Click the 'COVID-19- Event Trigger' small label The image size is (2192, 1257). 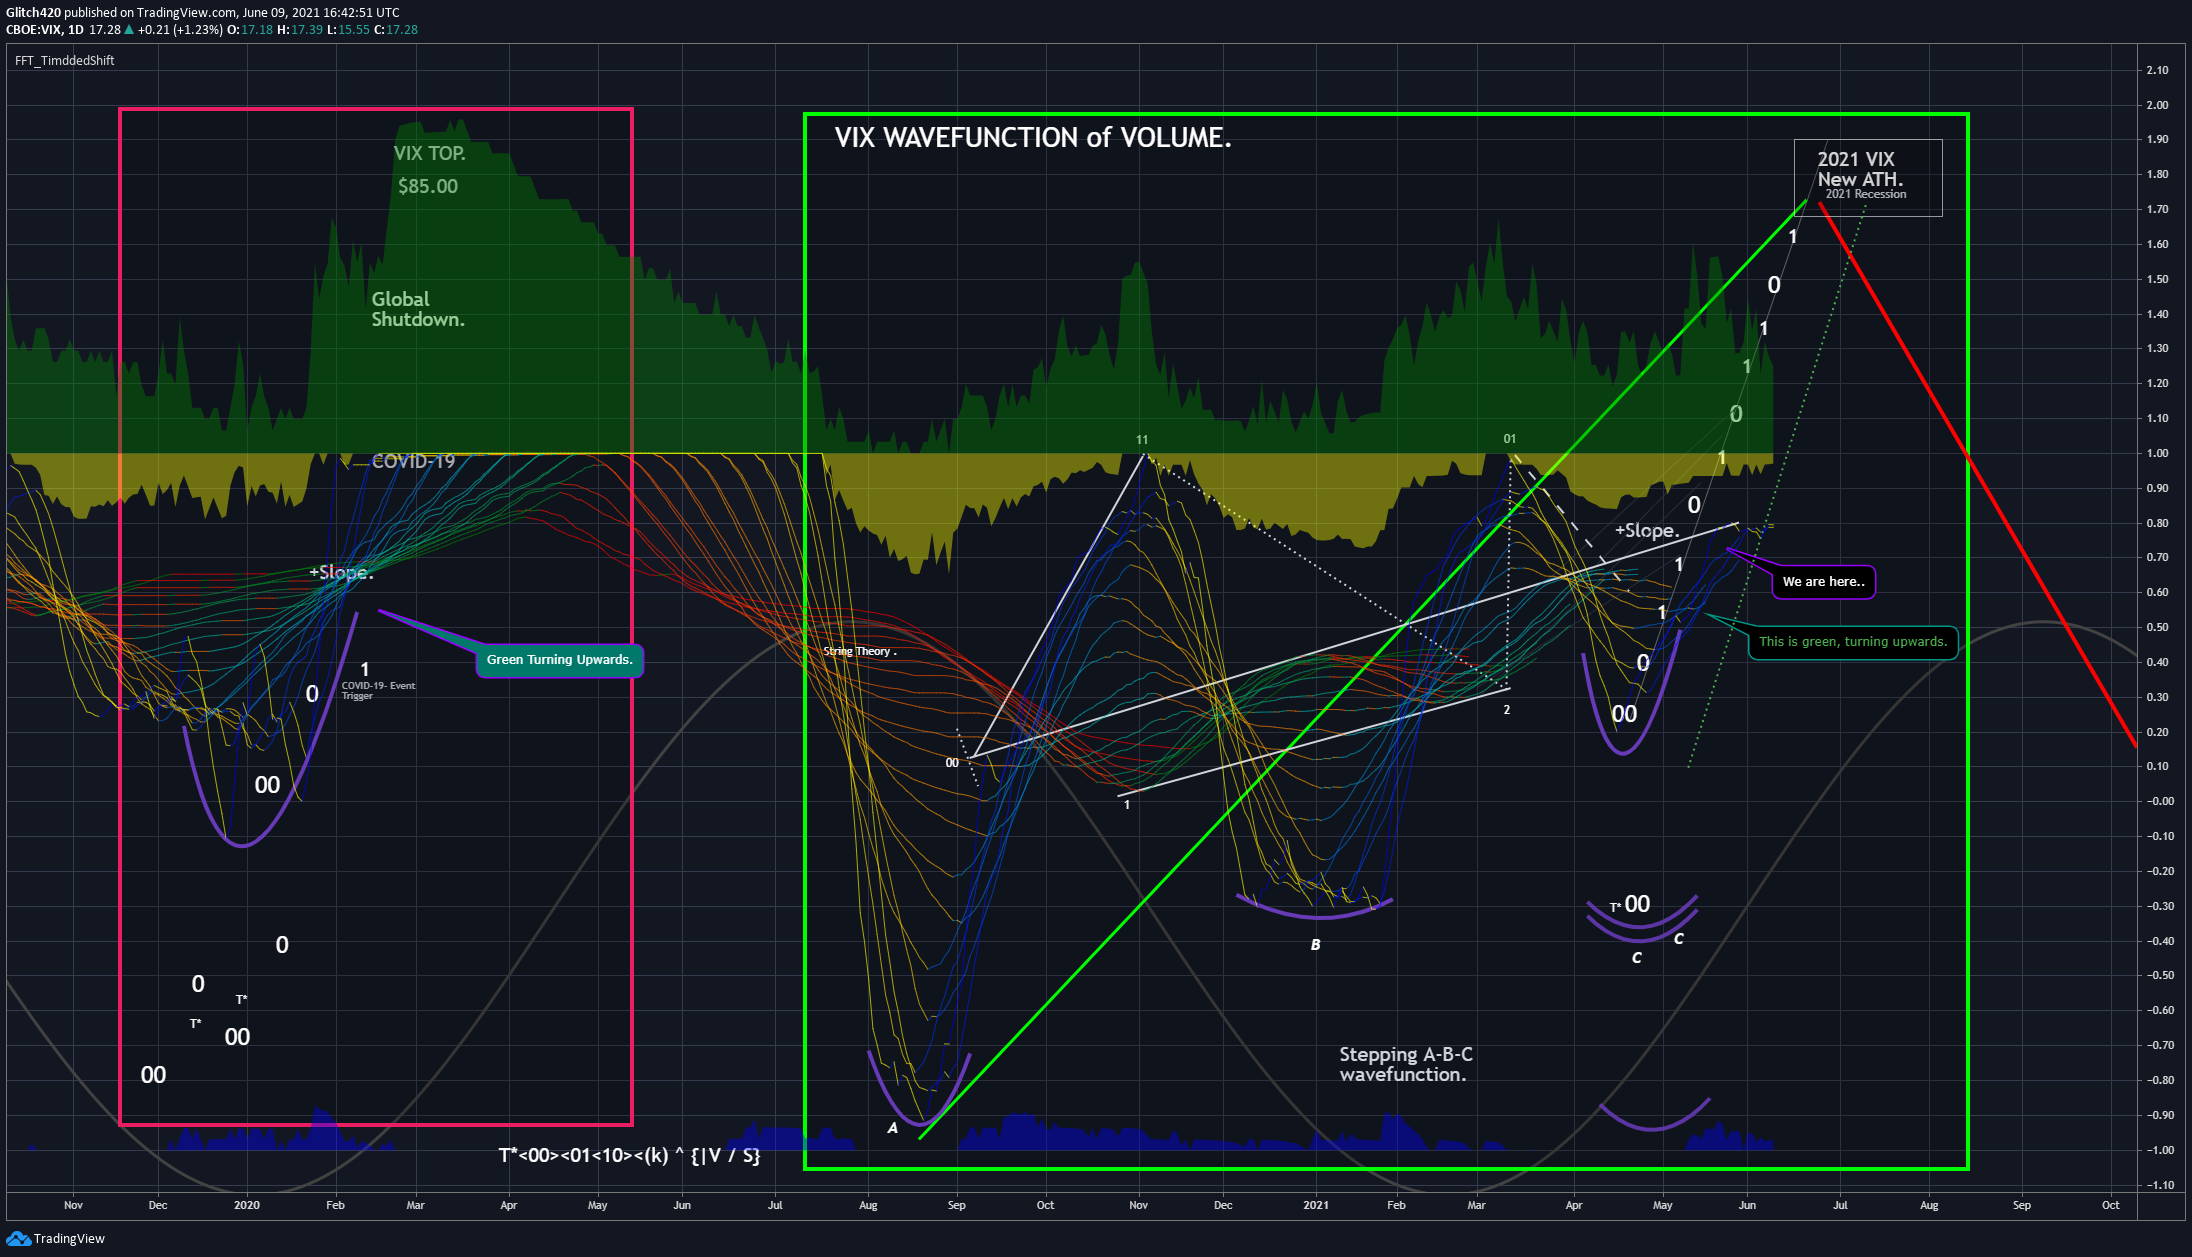click(378, 690)
